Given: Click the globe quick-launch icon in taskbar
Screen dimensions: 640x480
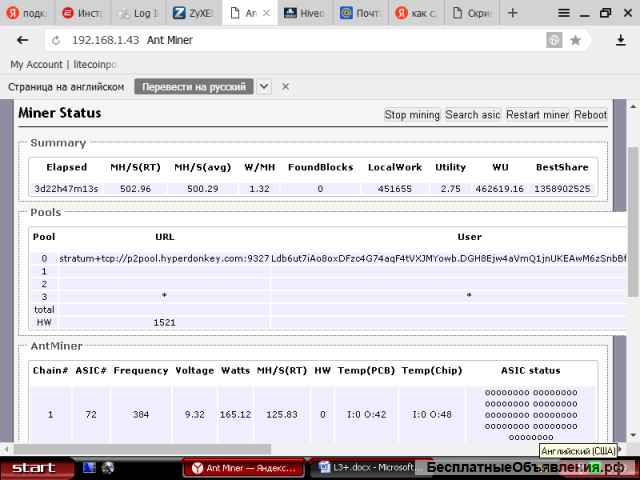Looking at the screenshot, I should (x=108, y=468).
